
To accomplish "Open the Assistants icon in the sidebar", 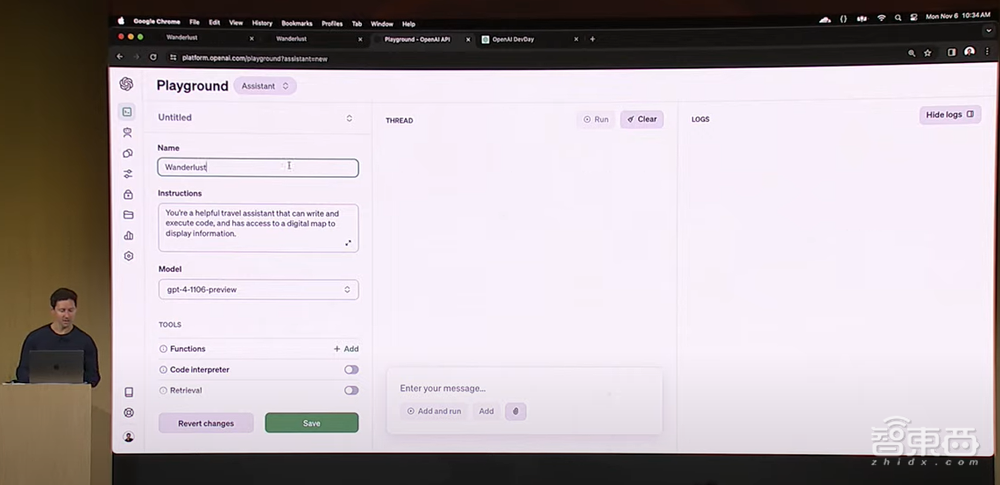I will coord(127,132).
